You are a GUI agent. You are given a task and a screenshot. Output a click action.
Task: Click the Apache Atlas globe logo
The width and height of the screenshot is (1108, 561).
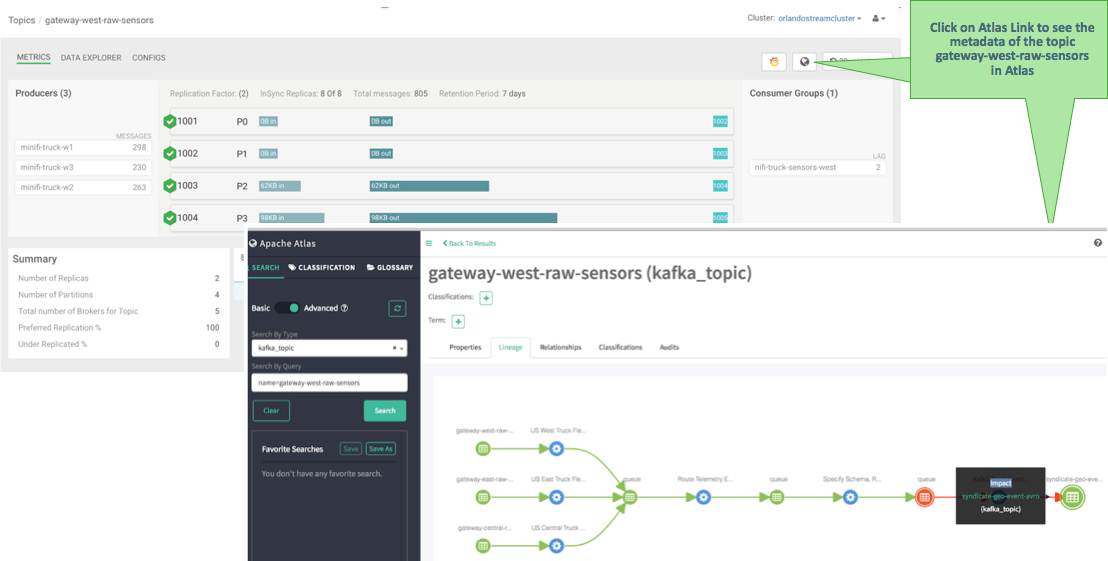[x=253, y=243]
